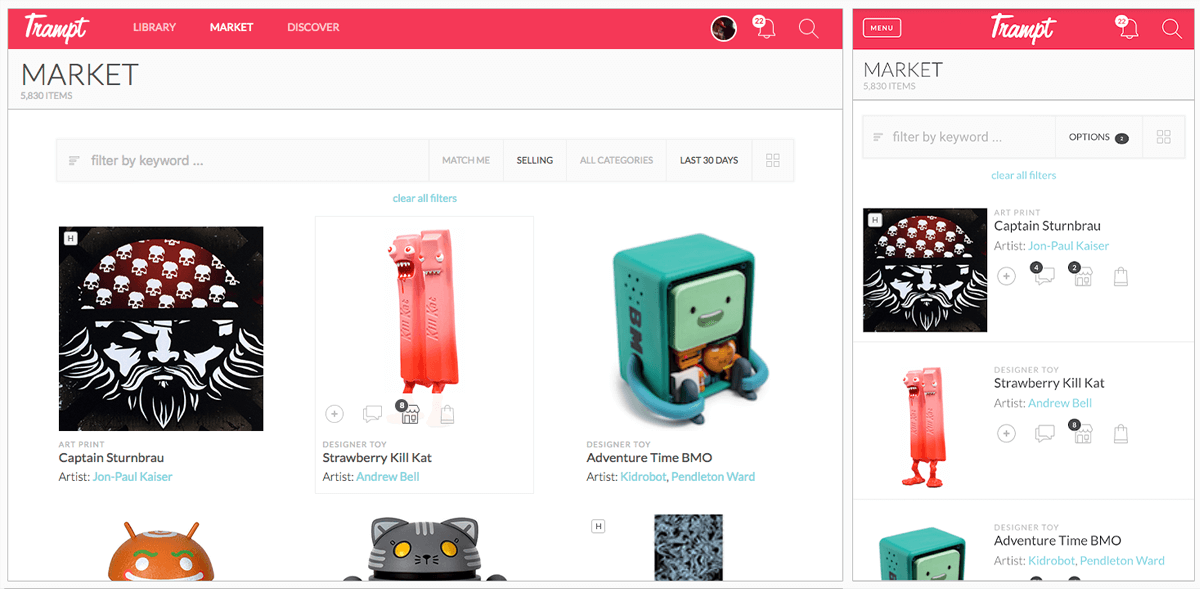Click shopping bag icon on desktop Kill Kat card
1200x589 pixels.
click(x=447, y=413)
